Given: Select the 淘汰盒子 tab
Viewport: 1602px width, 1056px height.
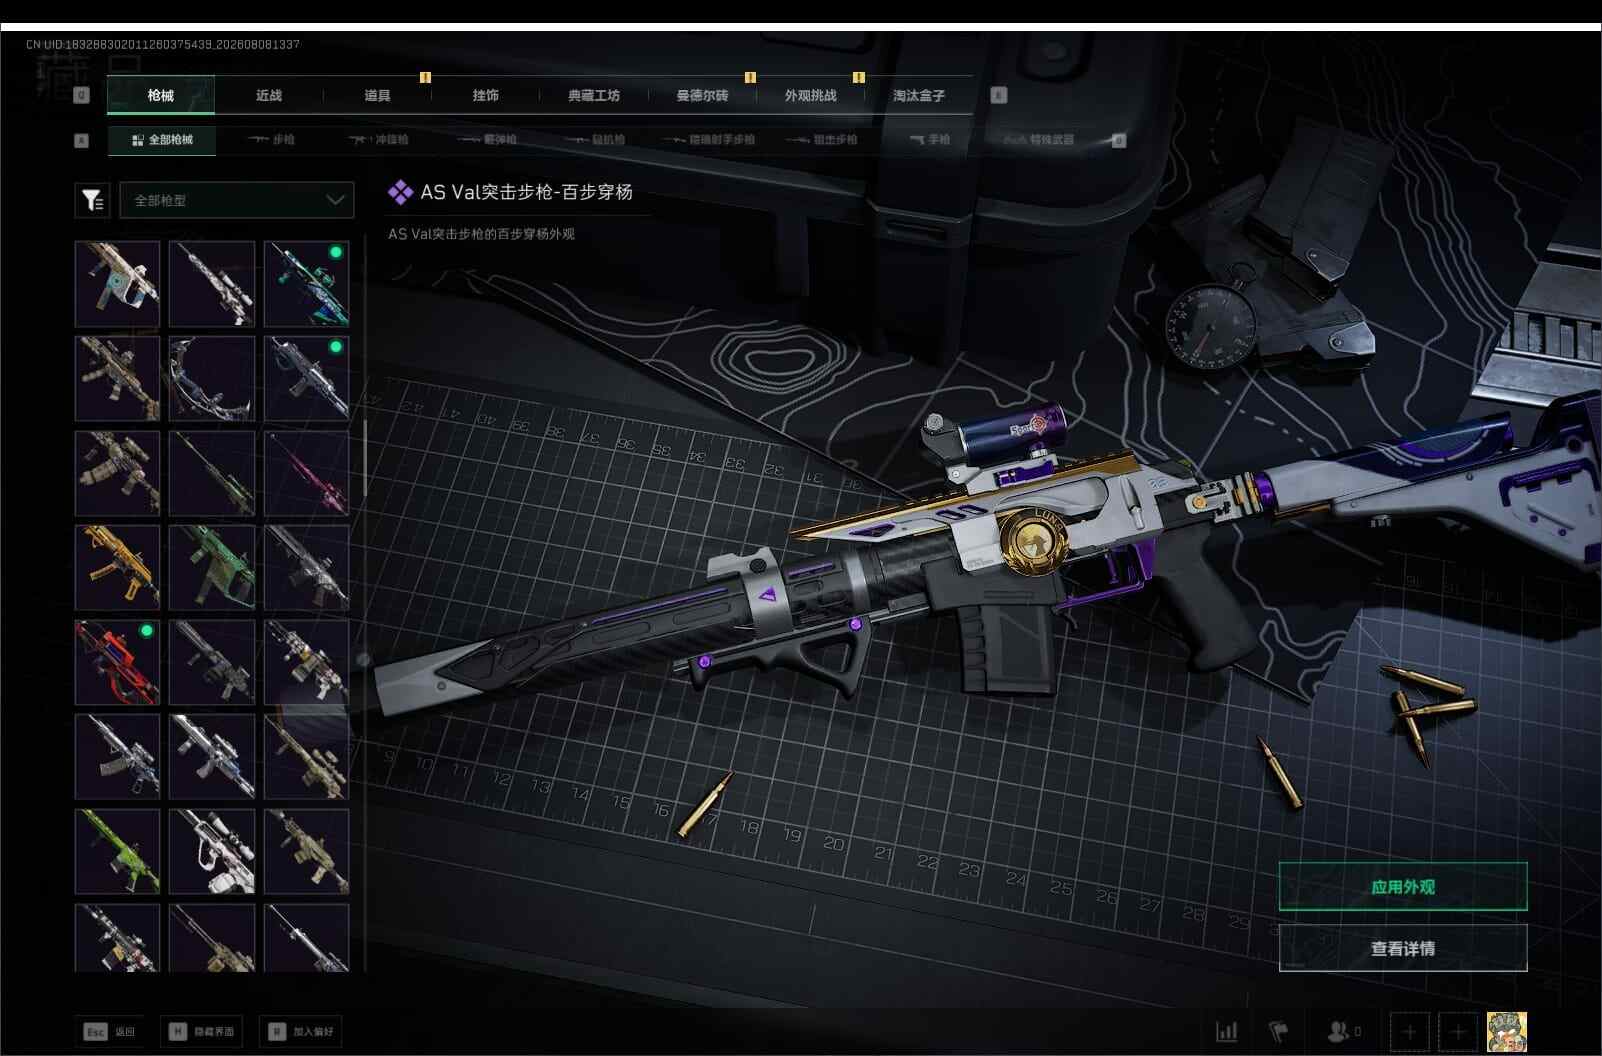Looking at the screenshot, I should point(919,95).
